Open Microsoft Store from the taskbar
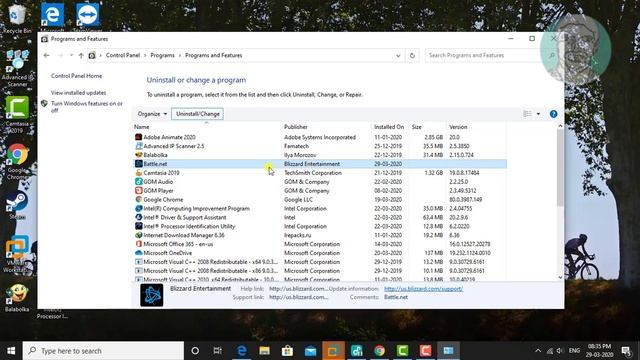The image size is (640, 360). 287,351
